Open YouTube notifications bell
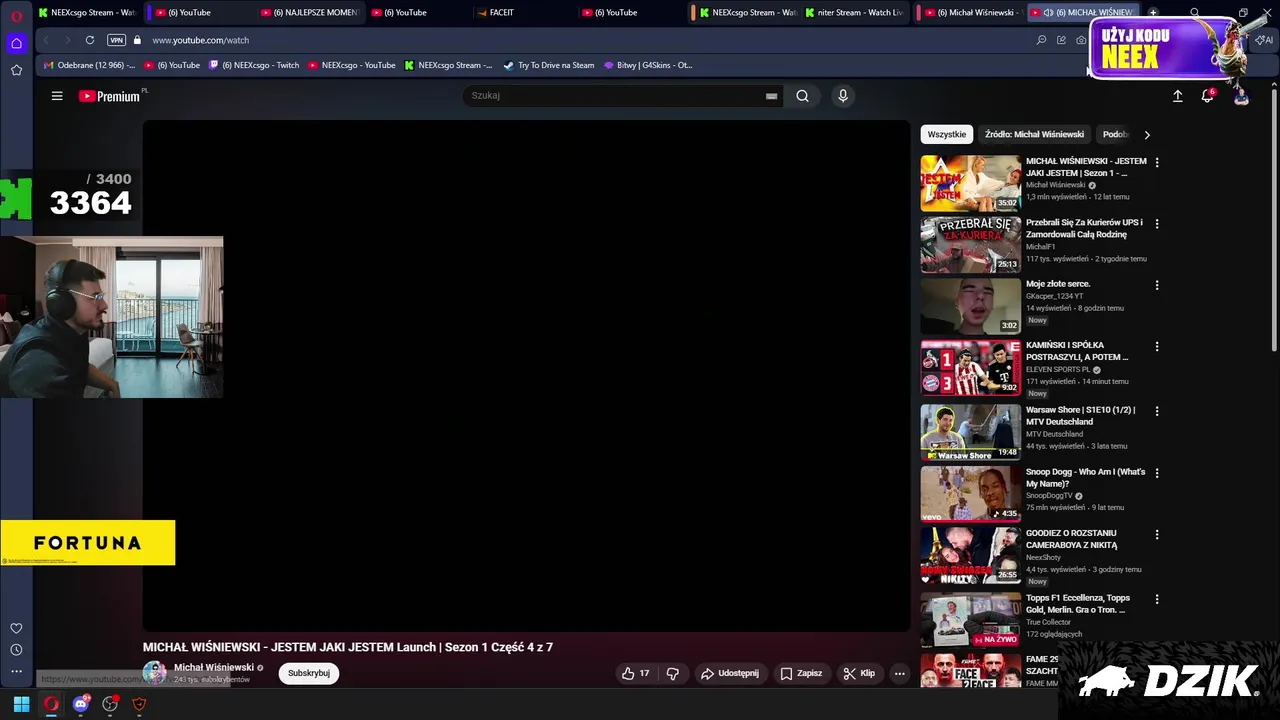The image size is (1280, 720). click(x=1208, y=96)
